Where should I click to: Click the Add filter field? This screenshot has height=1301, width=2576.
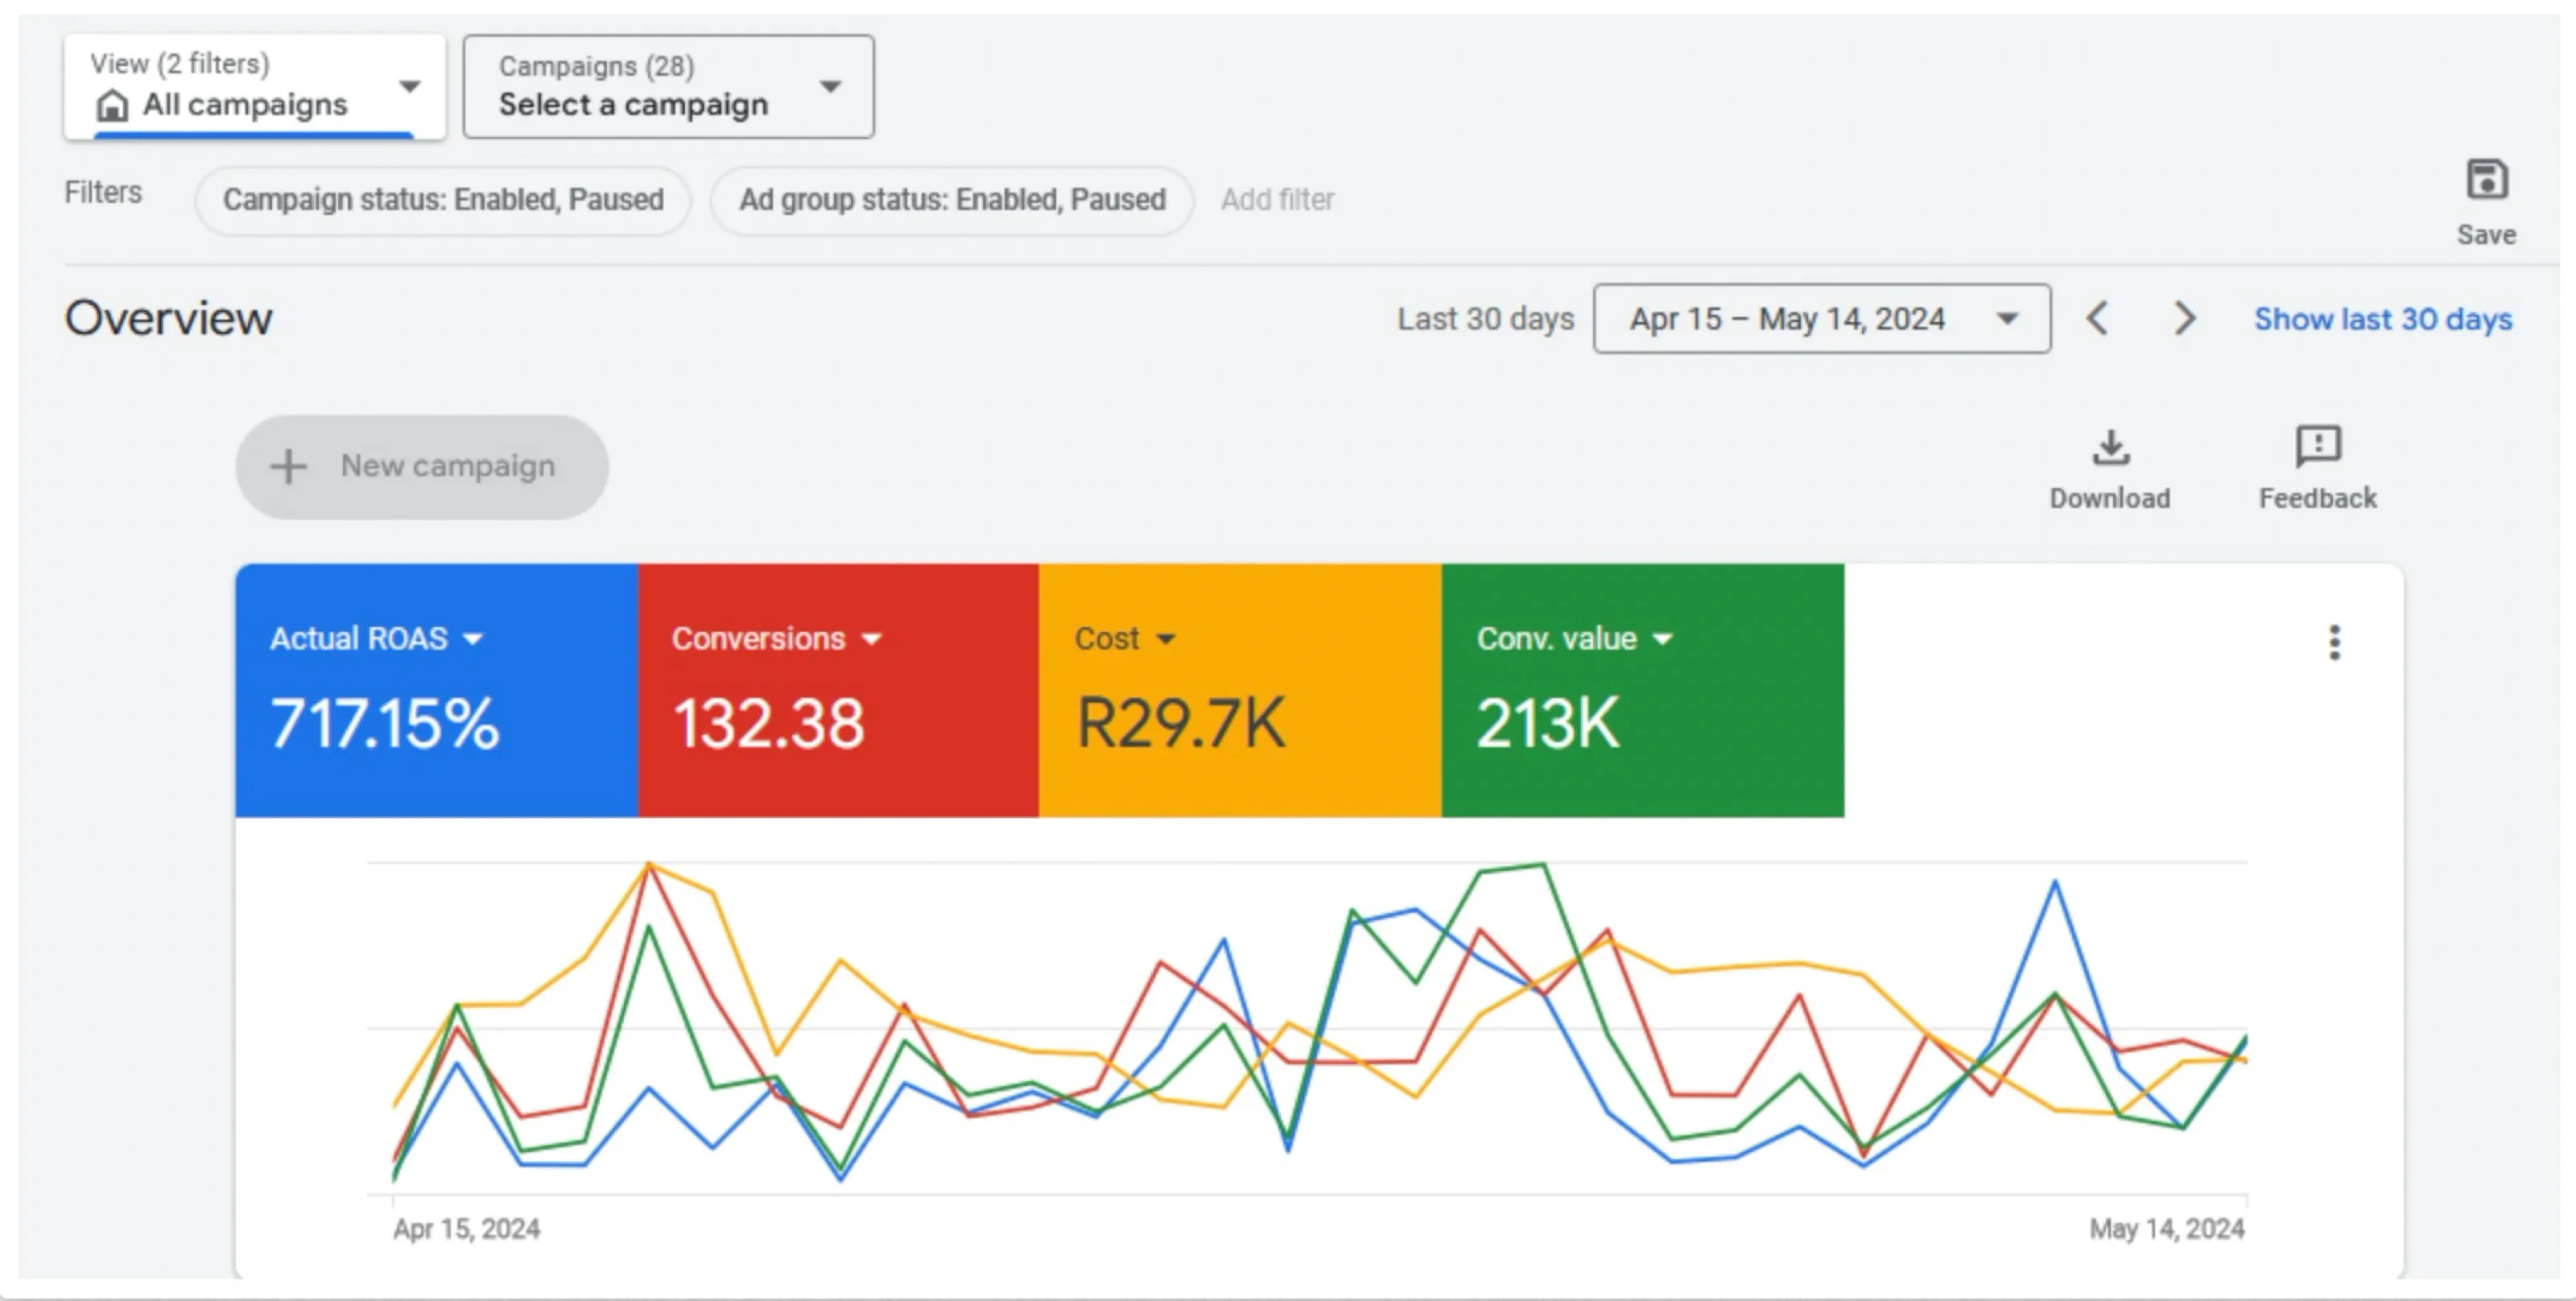pos(1277,200)
